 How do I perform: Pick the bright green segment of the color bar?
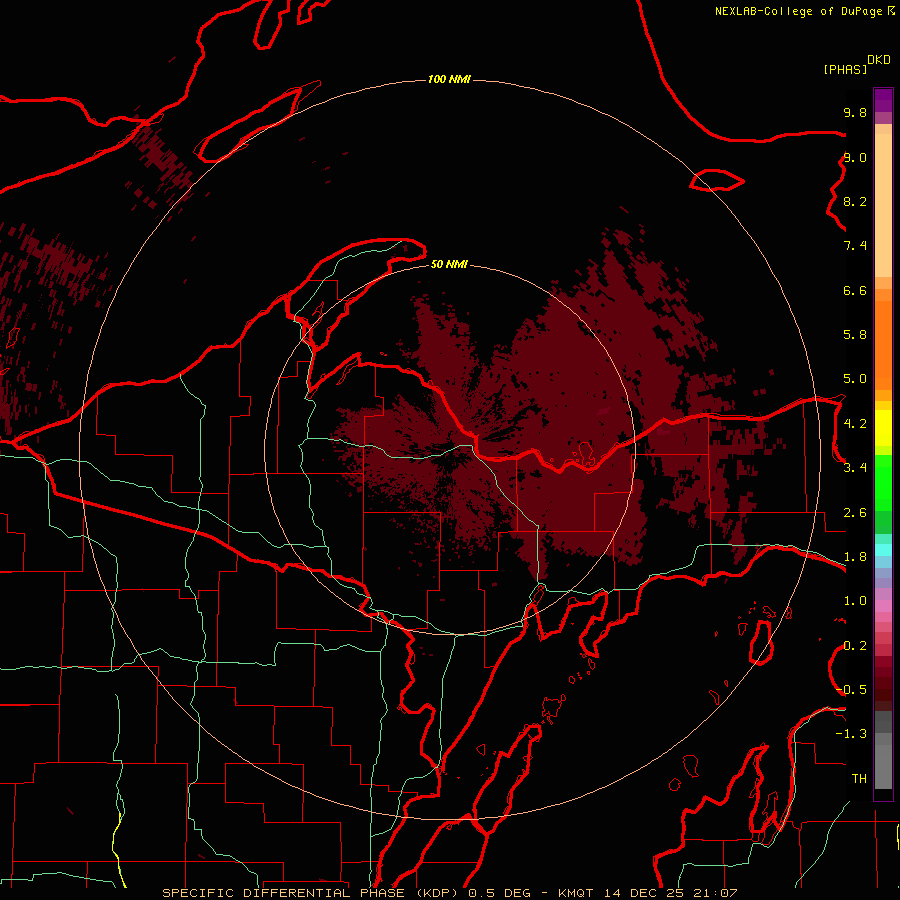(883, 483)
